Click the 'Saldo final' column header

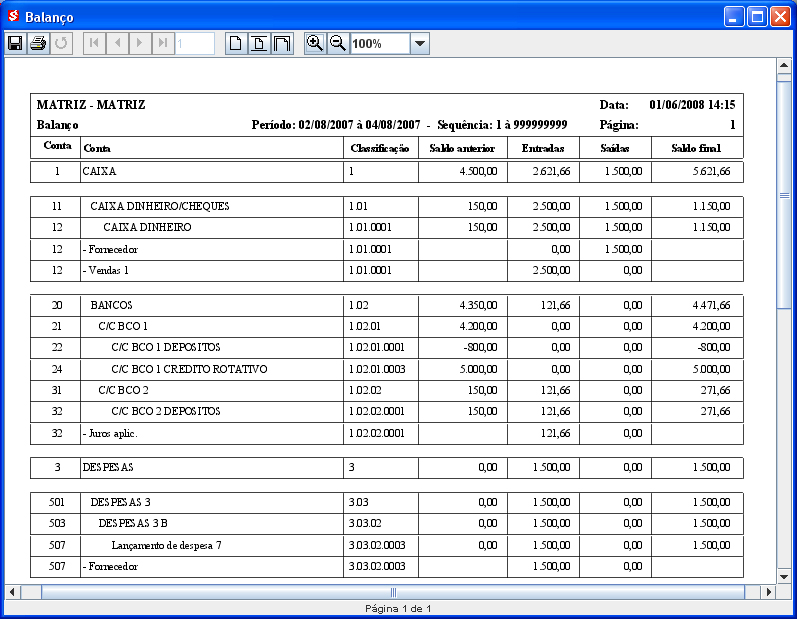click(696, 148)
